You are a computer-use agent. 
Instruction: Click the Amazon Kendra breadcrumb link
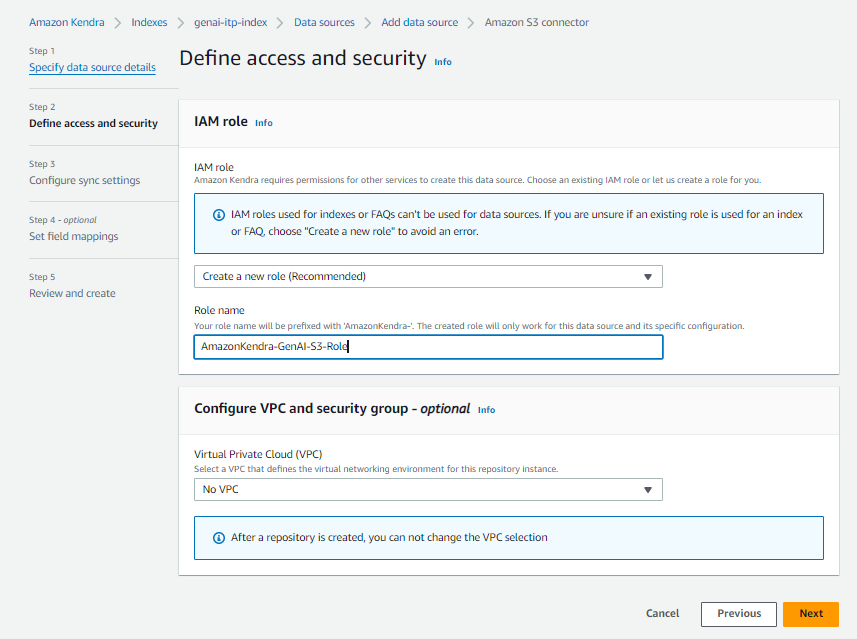[66, 22]
